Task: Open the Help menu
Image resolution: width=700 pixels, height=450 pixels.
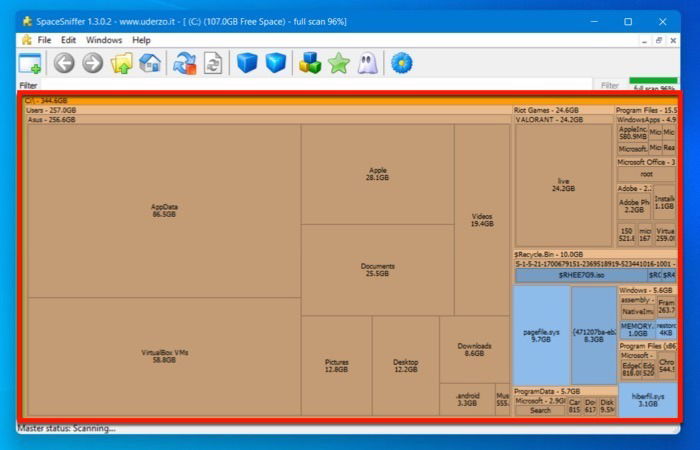Action: pos(141,40)
